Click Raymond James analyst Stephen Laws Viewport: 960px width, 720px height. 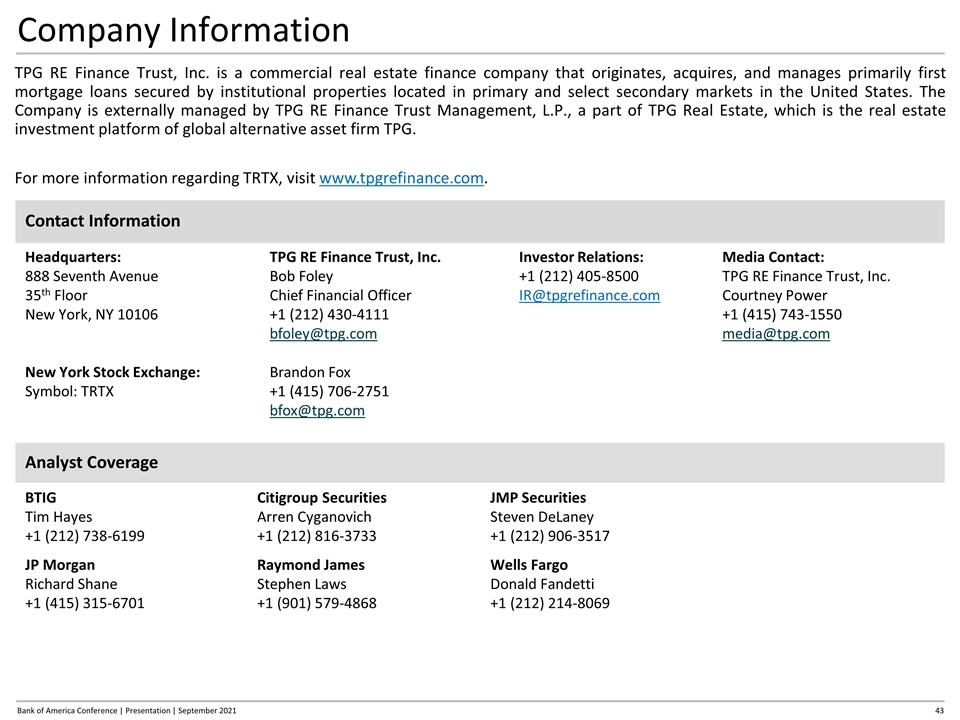(301, 584)
